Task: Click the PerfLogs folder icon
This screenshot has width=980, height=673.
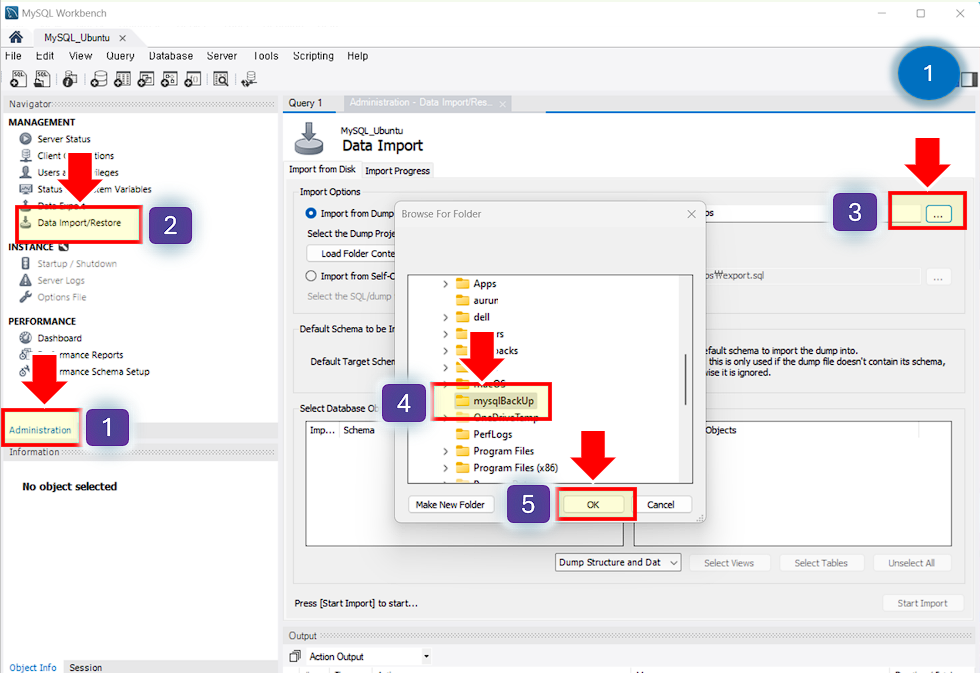Action: click(x=462, y=434)
